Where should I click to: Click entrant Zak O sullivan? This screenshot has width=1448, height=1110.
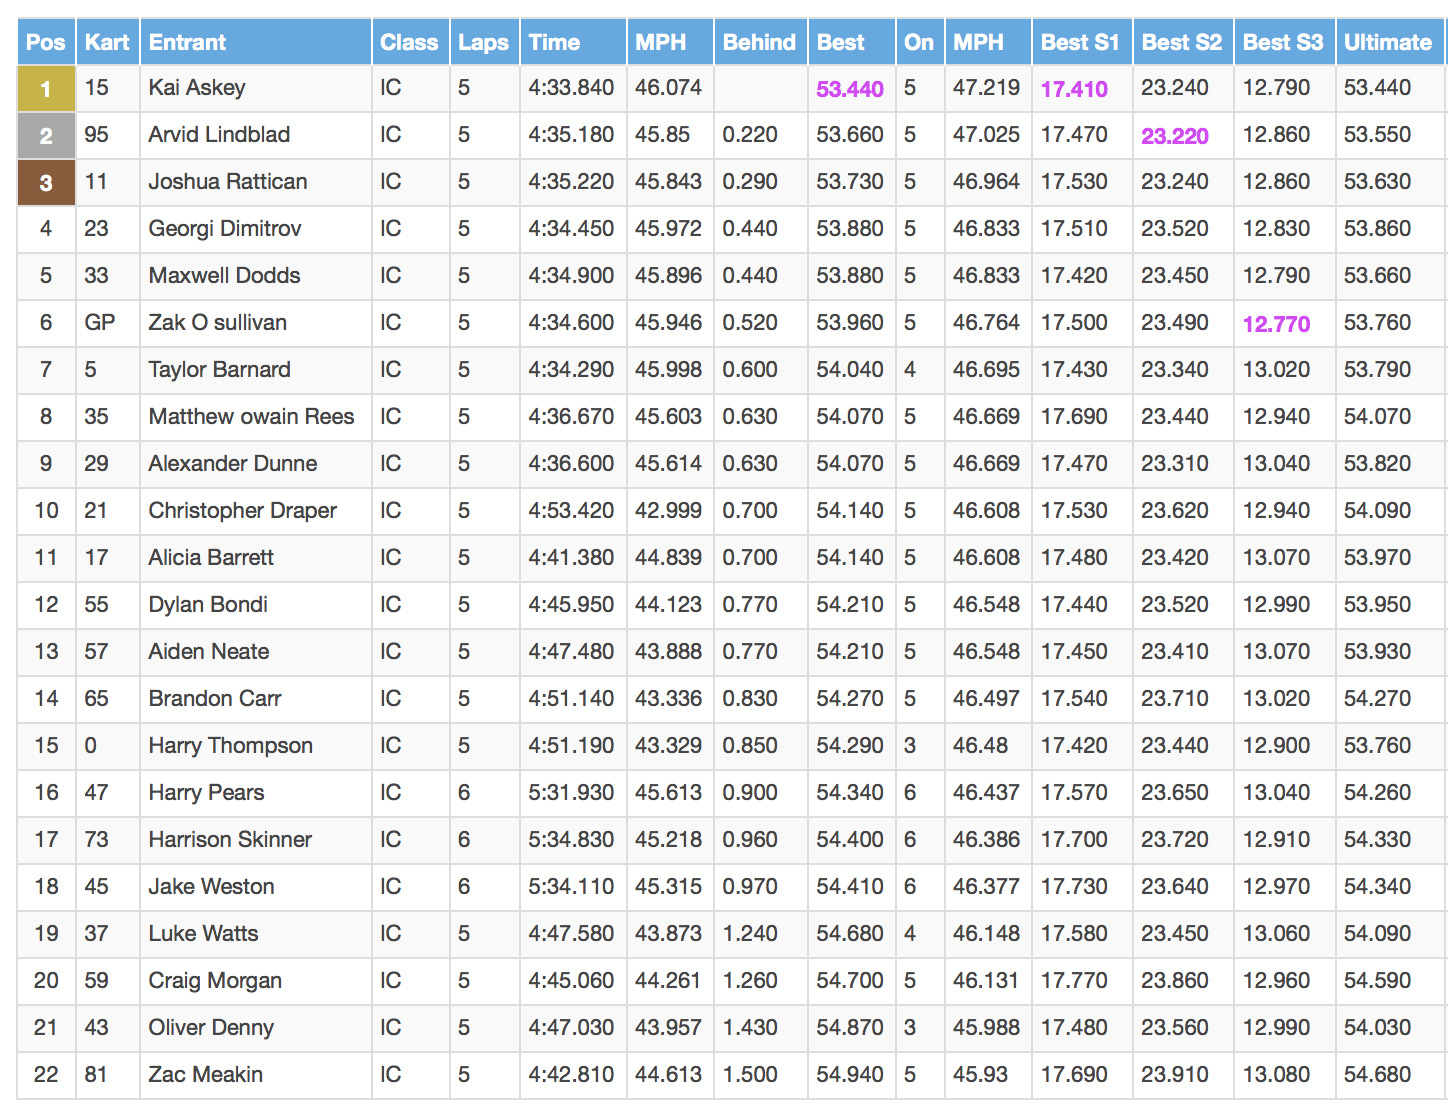coord(217,323)
